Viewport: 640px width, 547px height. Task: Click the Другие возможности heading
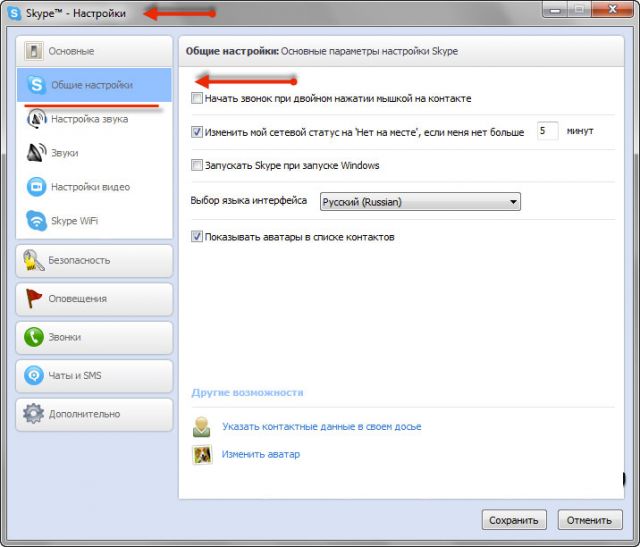coord(247,393)
